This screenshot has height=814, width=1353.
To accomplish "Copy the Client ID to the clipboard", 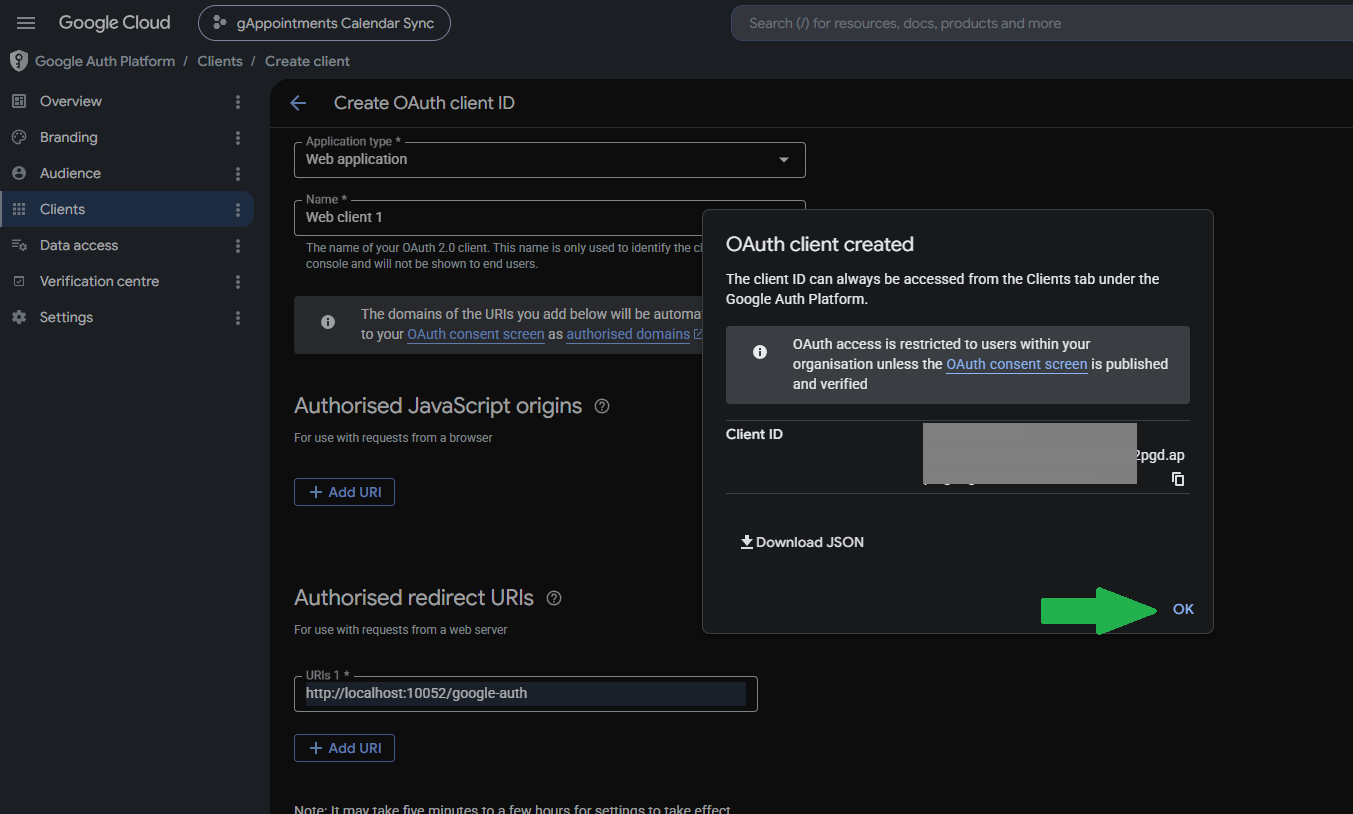I will pos(1178,479).
